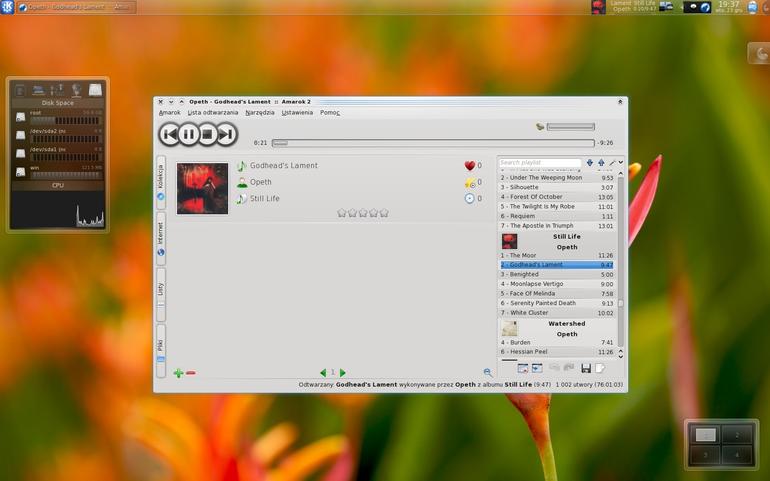Click the red heart score icon
The image size is (770, 481).
tap(469, 166)
